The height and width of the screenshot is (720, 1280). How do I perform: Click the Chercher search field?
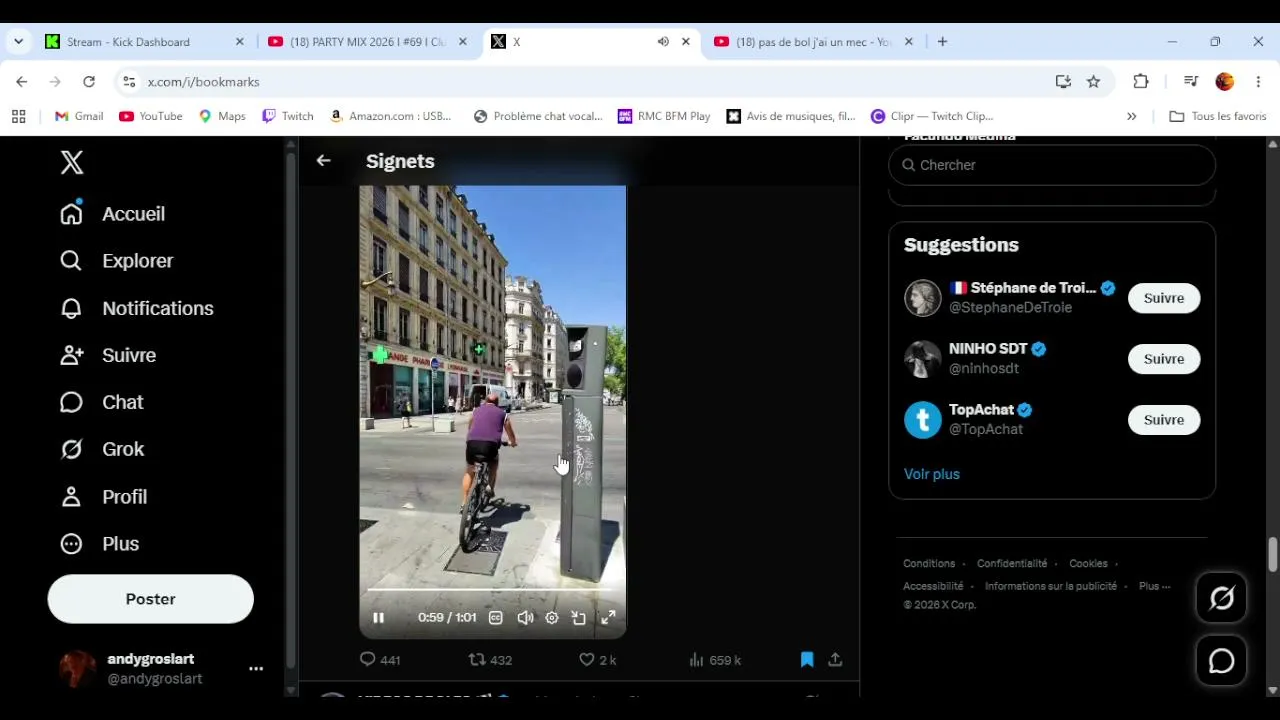[x=1052, y=165]
